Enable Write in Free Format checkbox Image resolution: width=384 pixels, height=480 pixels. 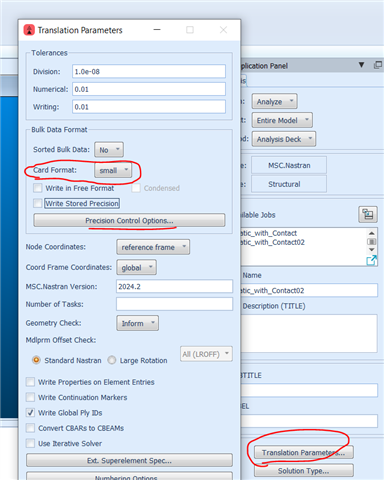(38, 188)
